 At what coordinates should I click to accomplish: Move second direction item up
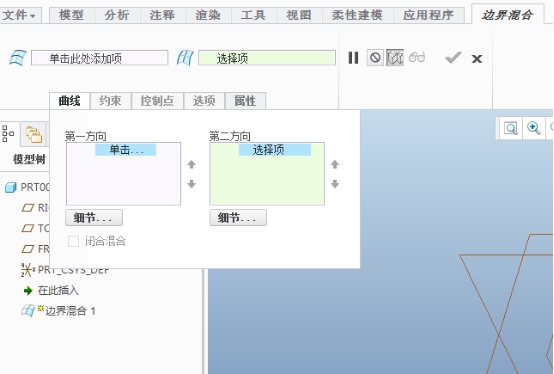pyautogui.click(x=335, y=164)
